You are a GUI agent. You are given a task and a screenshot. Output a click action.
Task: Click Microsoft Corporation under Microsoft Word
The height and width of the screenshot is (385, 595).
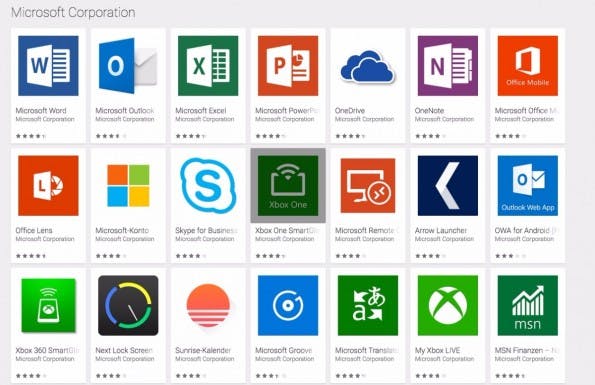coord(45,119)
